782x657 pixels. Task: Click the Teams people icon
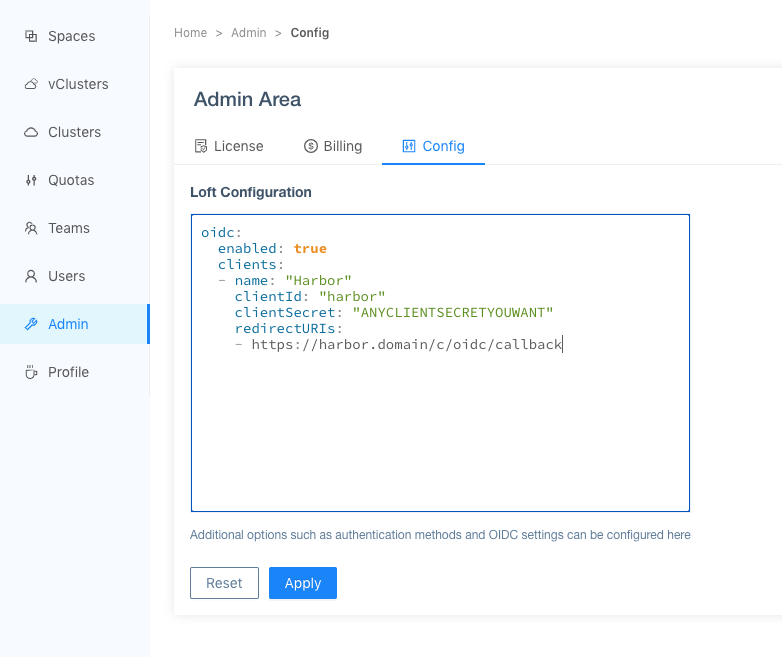tap(31, 228)
